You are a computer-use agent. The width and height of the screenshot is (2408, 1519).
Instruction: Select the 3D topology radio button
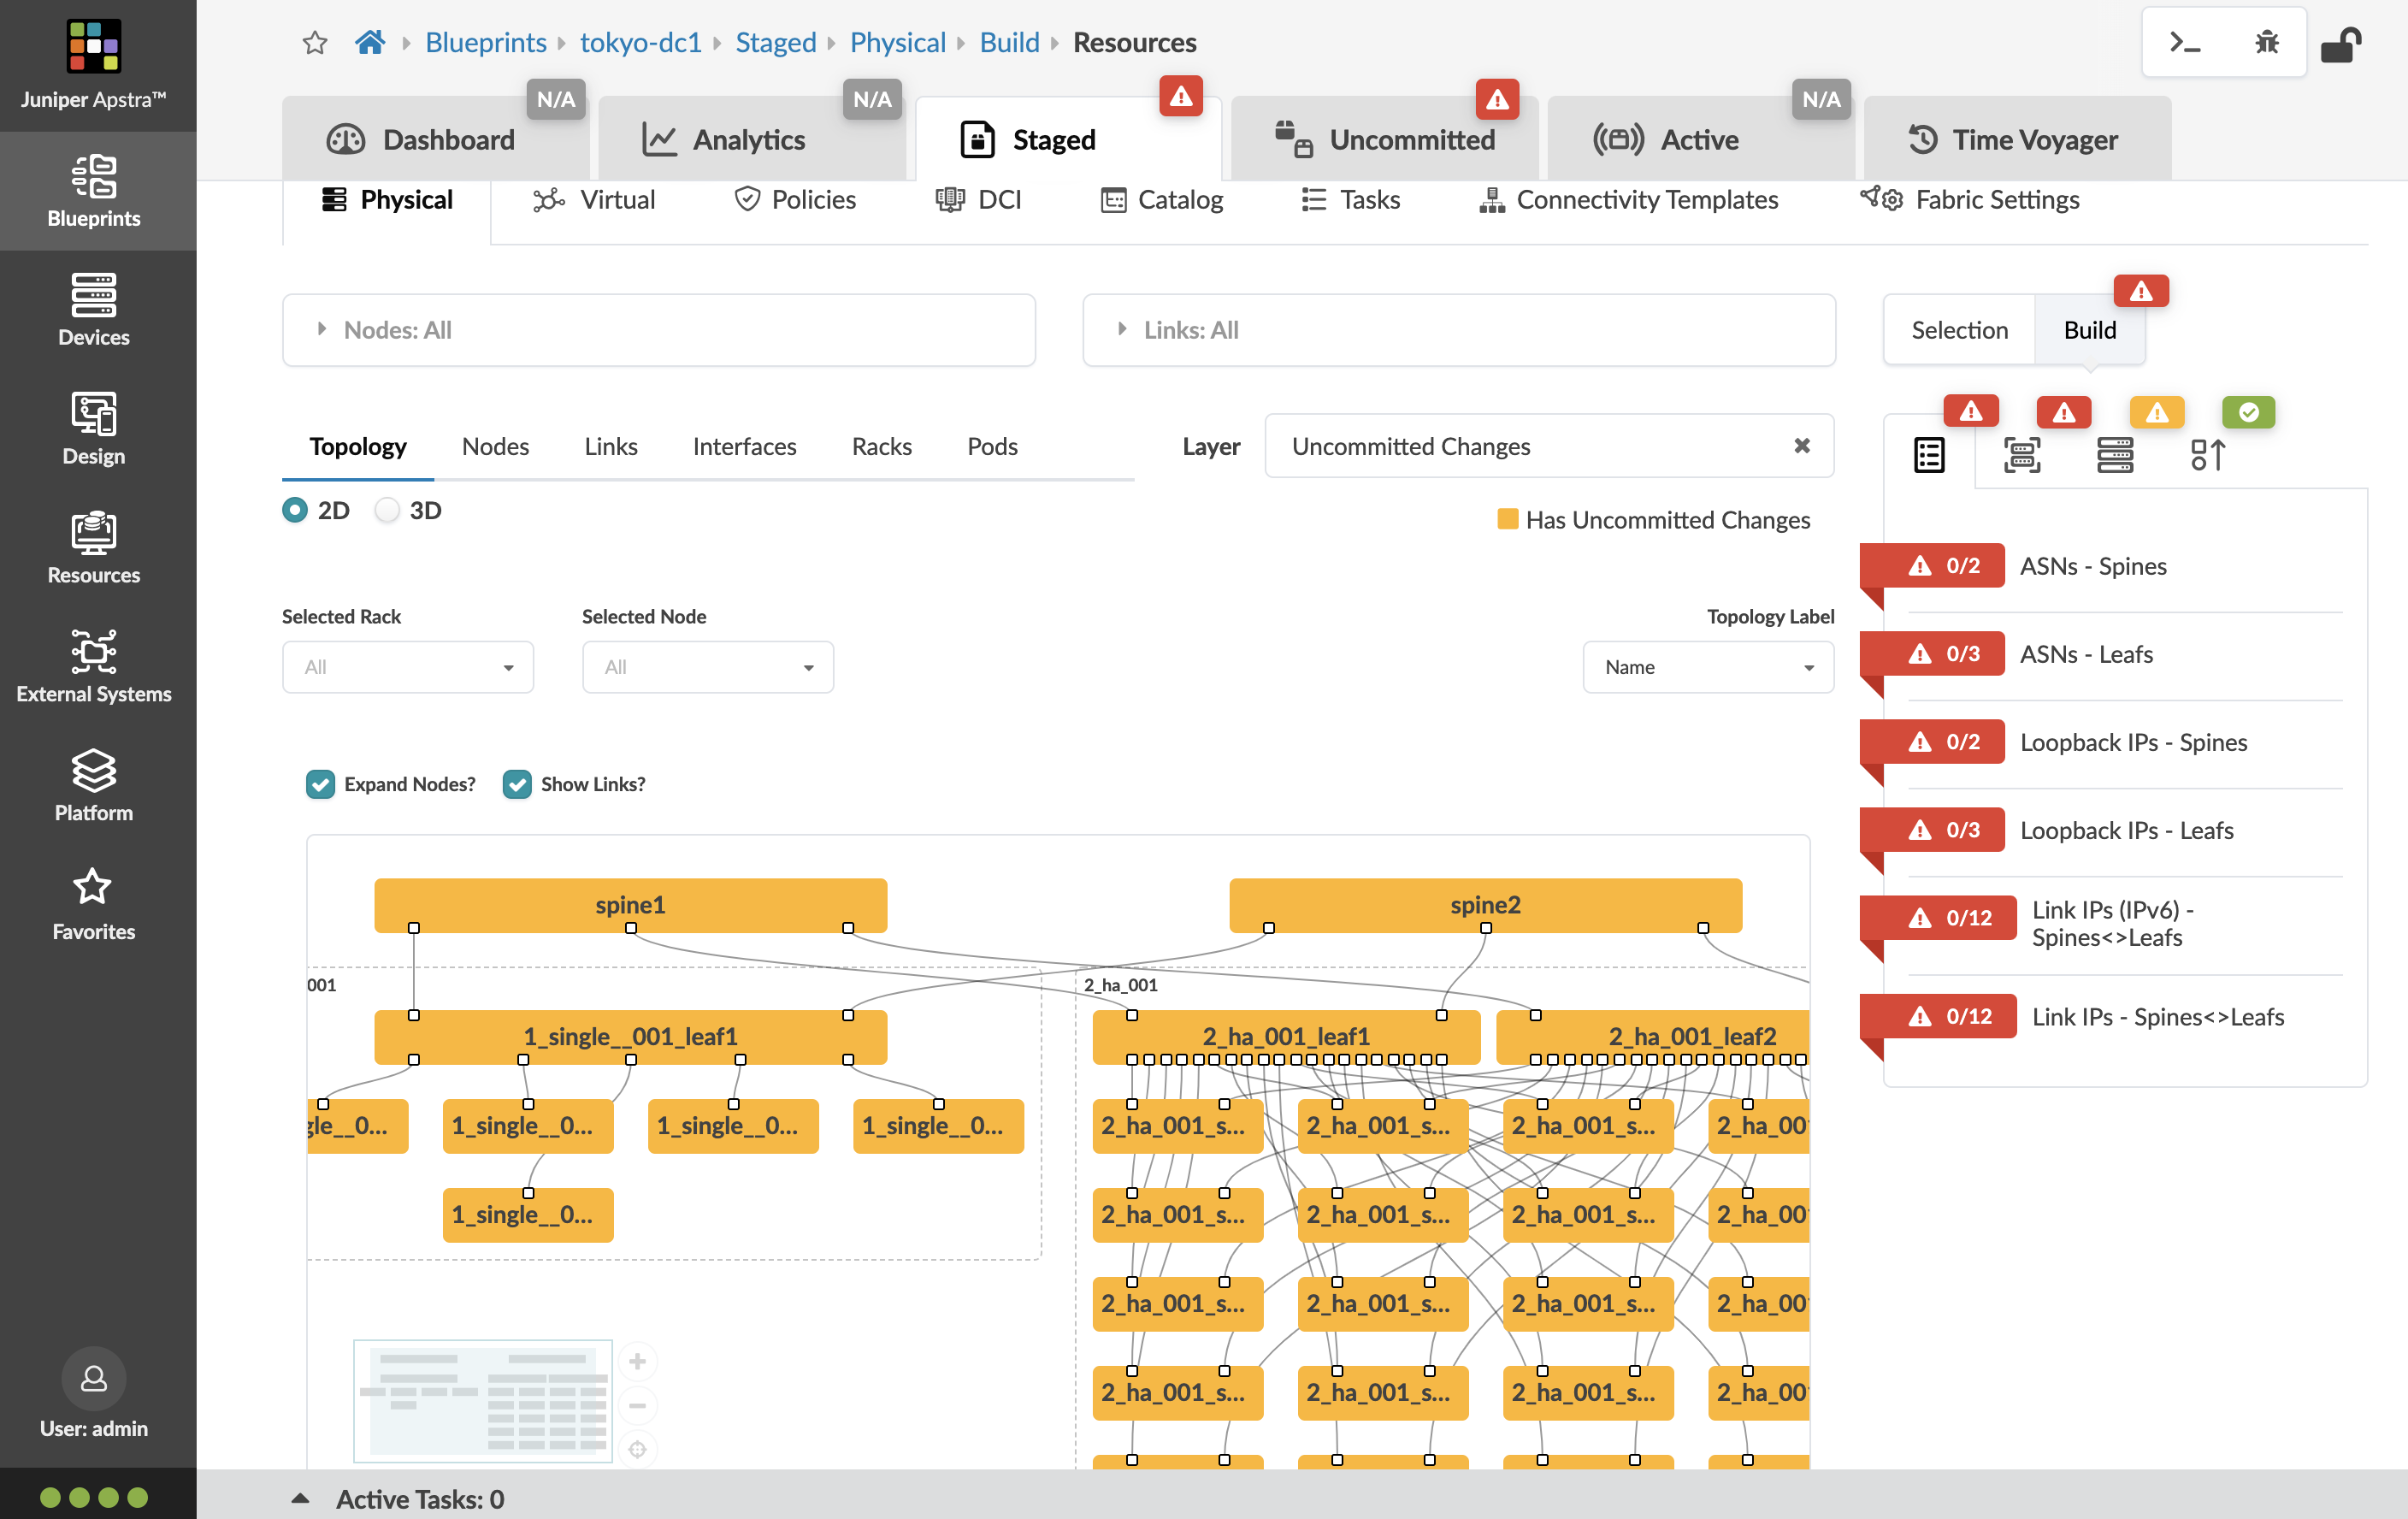point(387,510)
